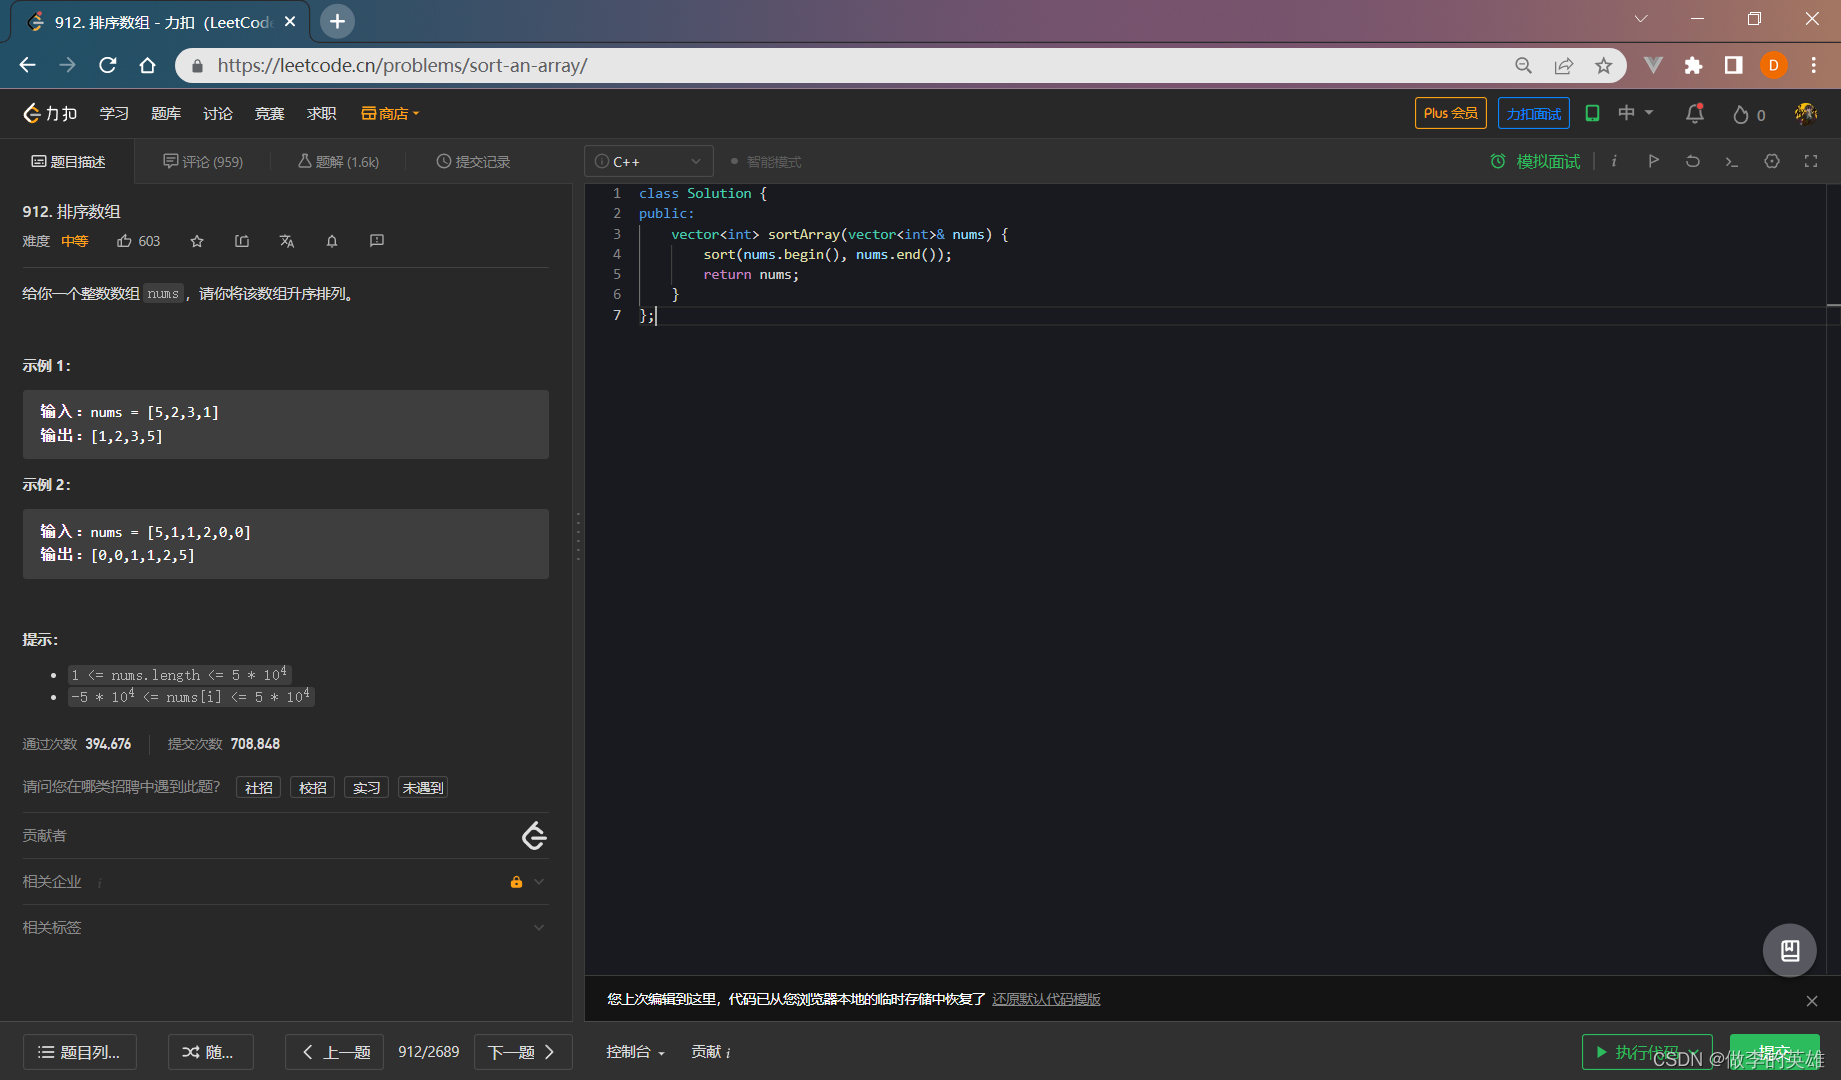
Task: Click the panel resize handle dots
Action: pyautogui.click(x=578, y=535)
